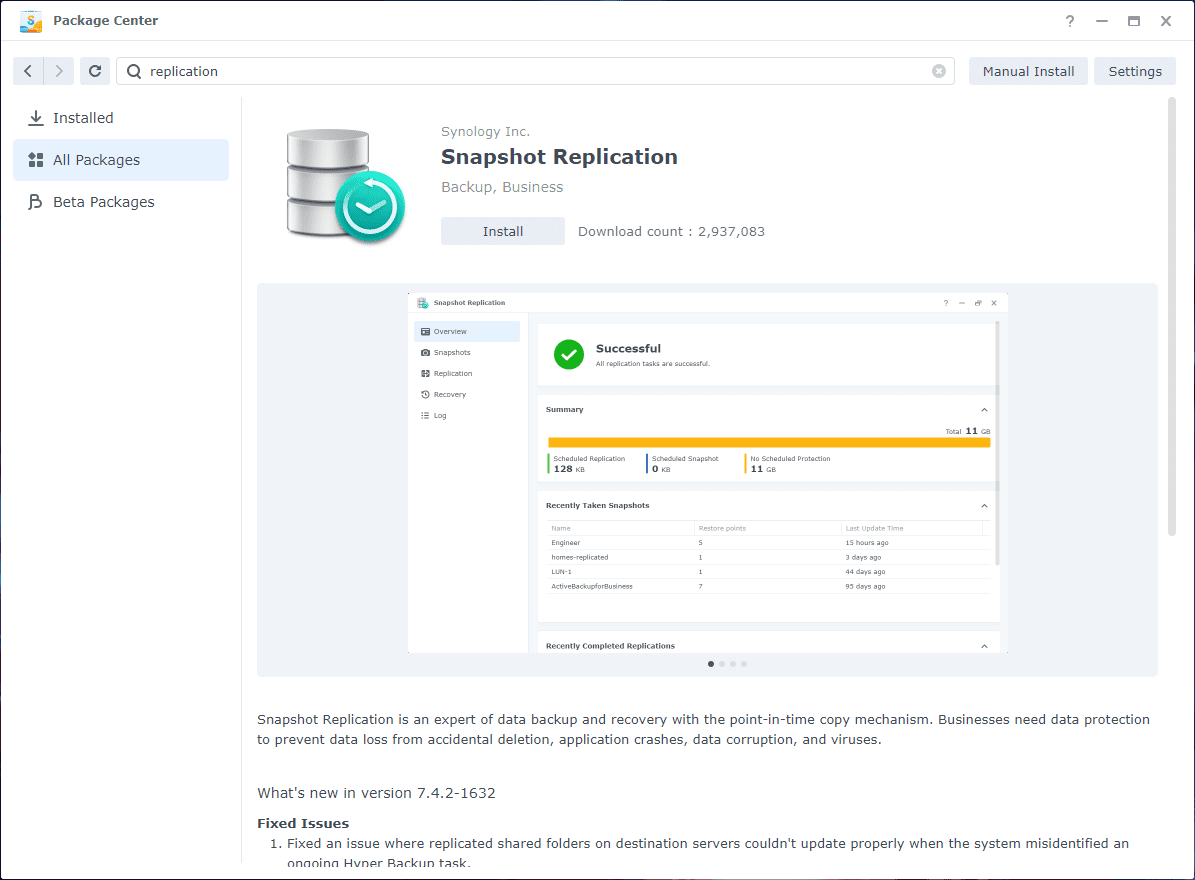This screenshot has width=1195, height=880.
Task: Show first screenshot via carousel dot
Action: click(x=711, y=664)
